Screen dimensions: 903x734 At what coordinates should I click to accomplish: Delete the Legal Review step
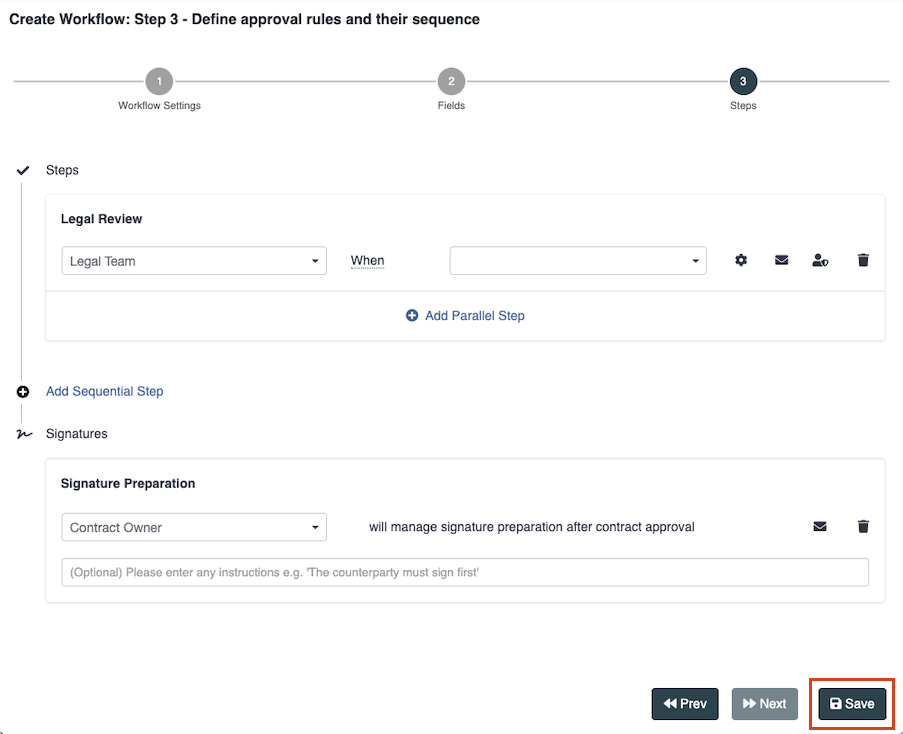[x=863, y=261]
